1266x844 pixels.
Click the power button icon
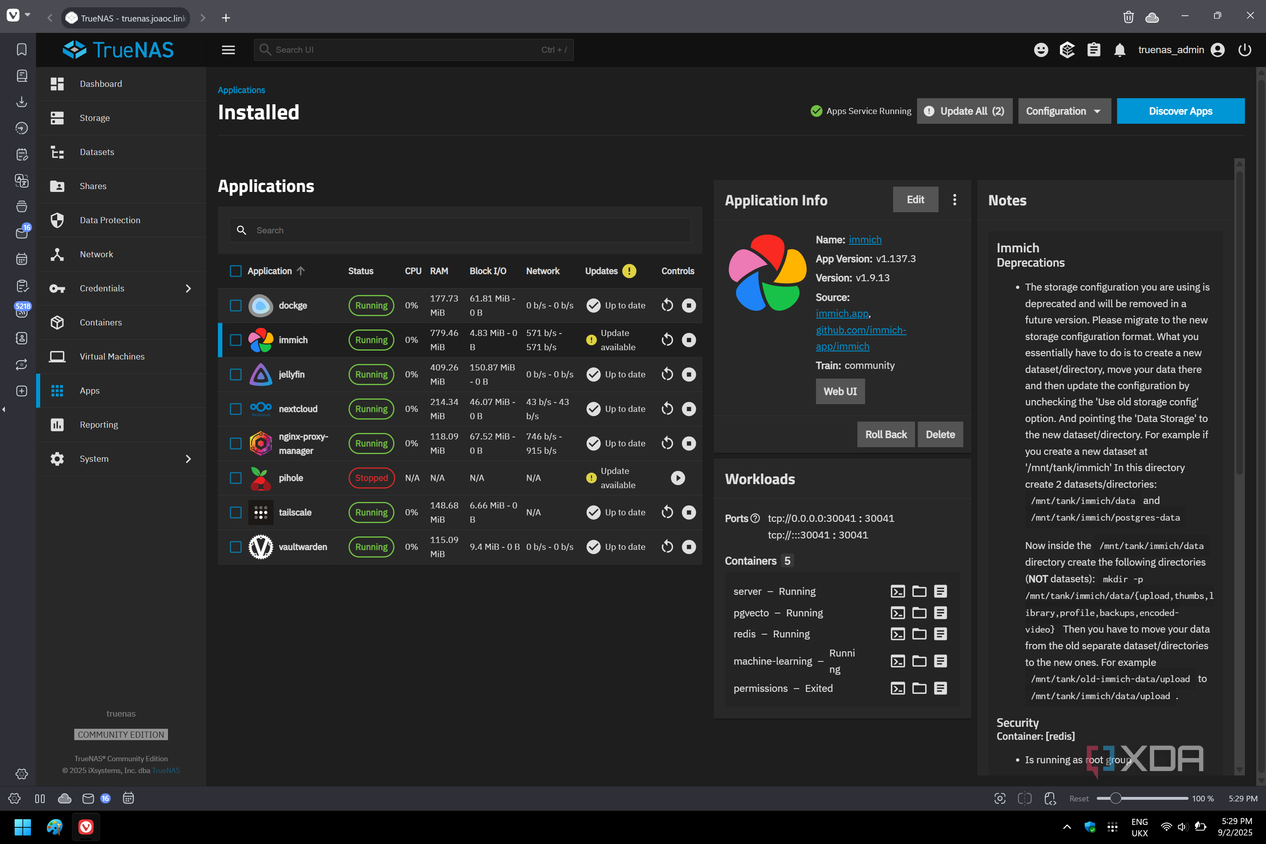point(1245,50)
